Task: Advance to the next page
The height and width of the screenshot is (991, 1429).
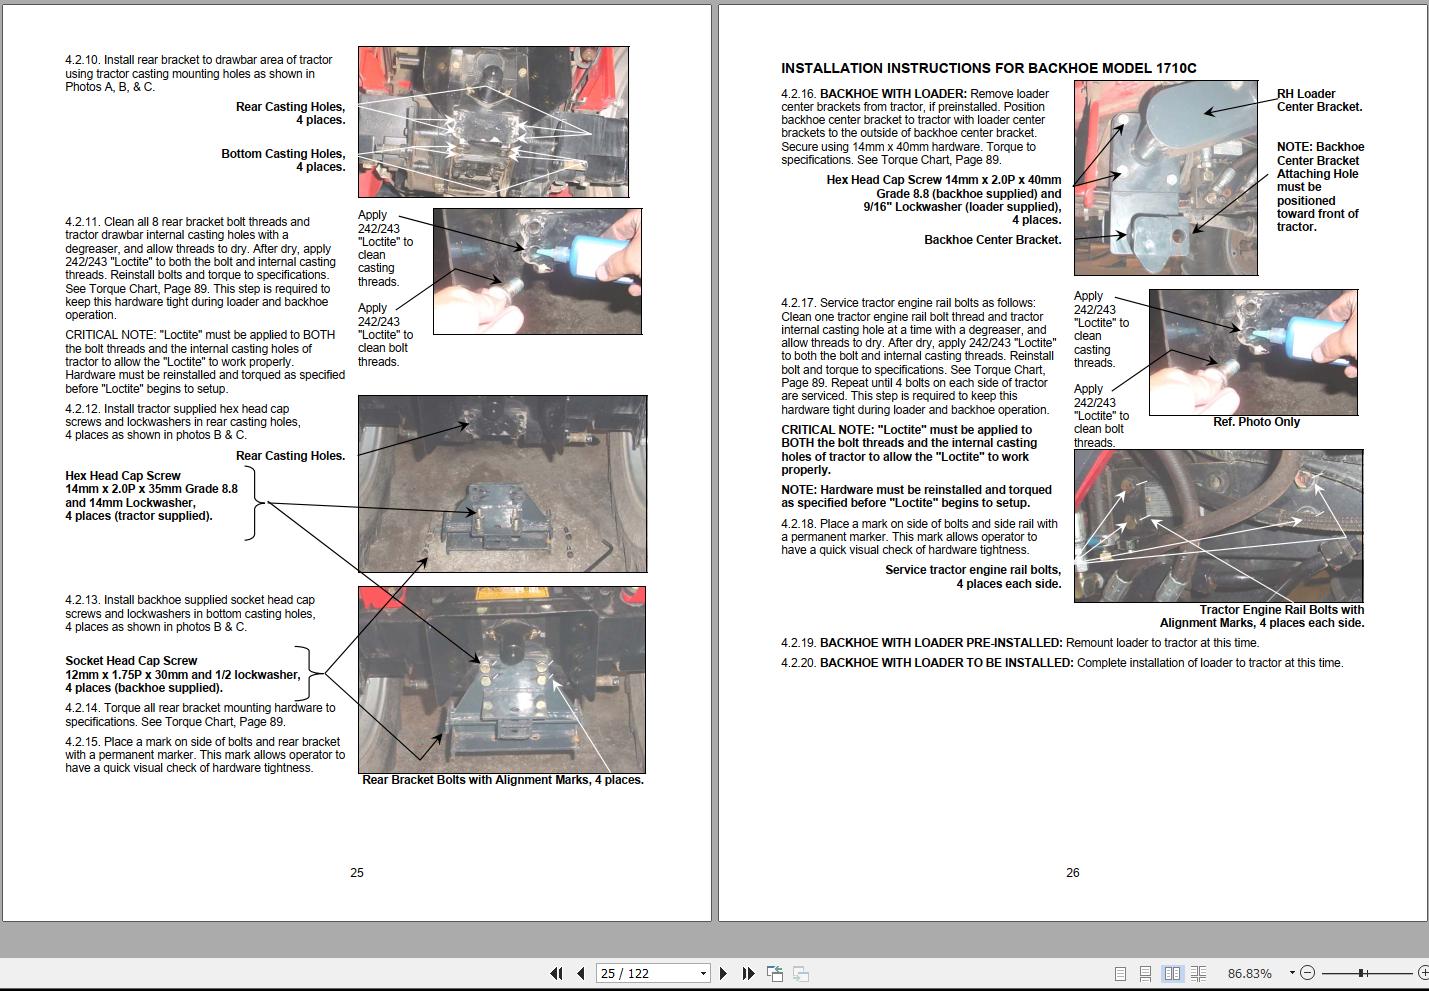Action: click(723, 973)
